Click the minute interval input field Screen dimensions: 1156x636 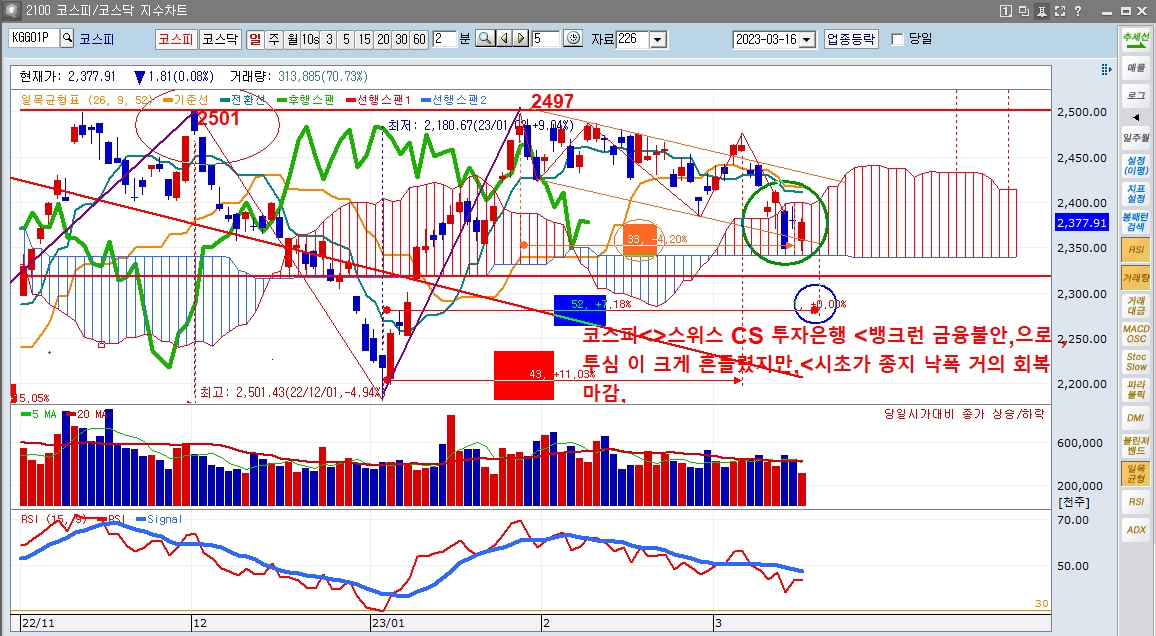pyautogui.click(x=444, y=39)
